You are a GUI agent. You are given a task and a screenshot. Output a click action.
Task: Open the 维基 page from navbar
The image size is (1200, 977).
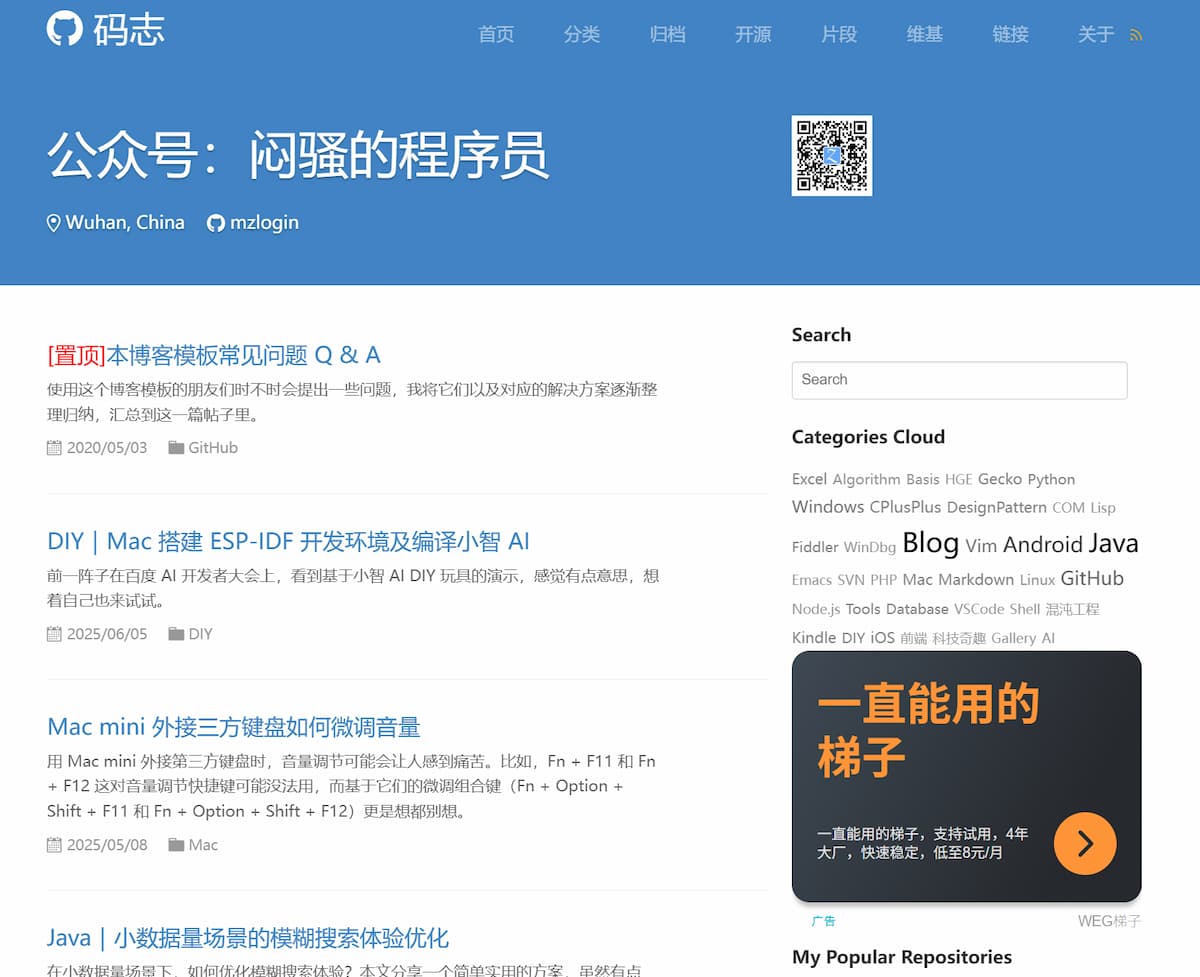point(924,34)
